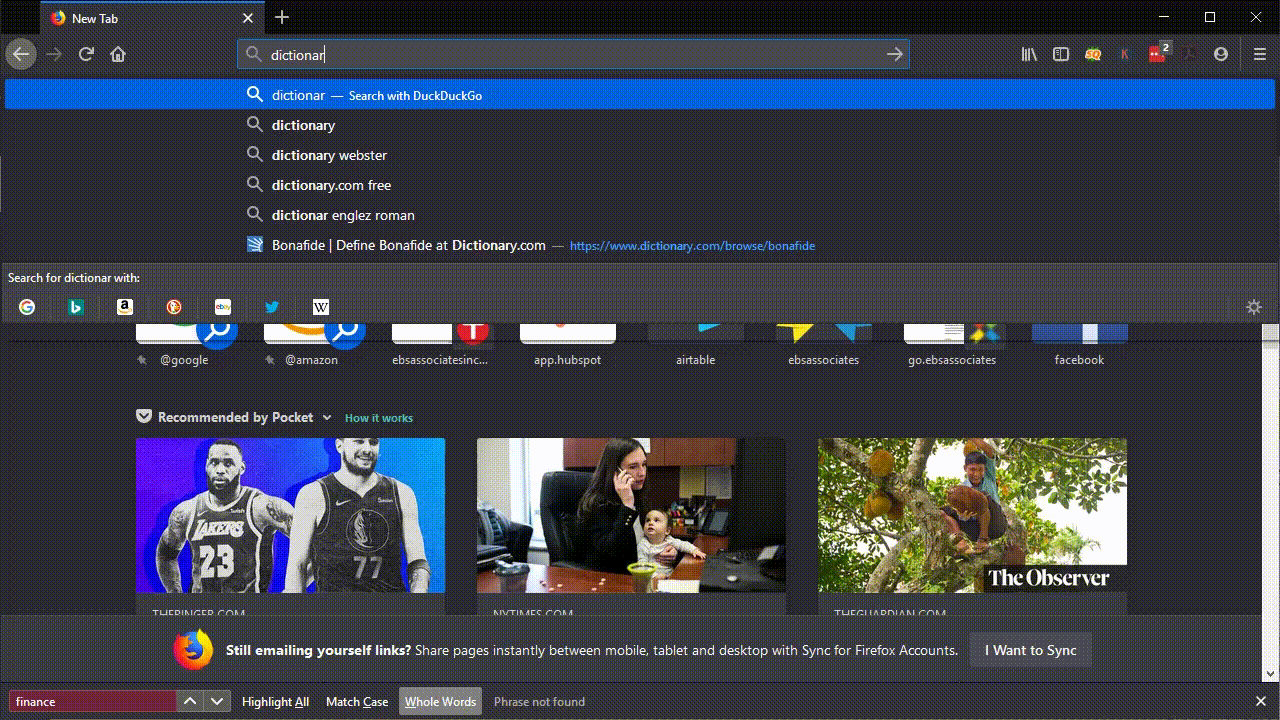Viewport: 1280px width, 720px height.
Task: Expand the Recommended by Pocket menu
Action: click(x=326, y=417)
